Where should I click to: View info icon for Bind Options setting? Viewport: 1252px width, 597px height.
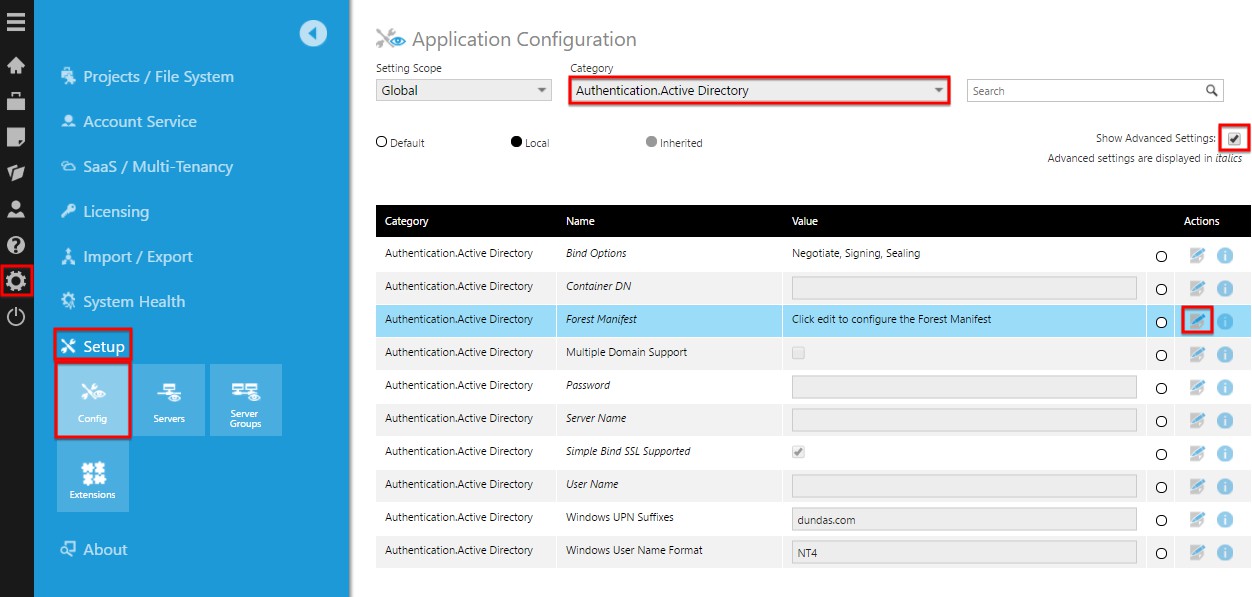point(1225,255)
